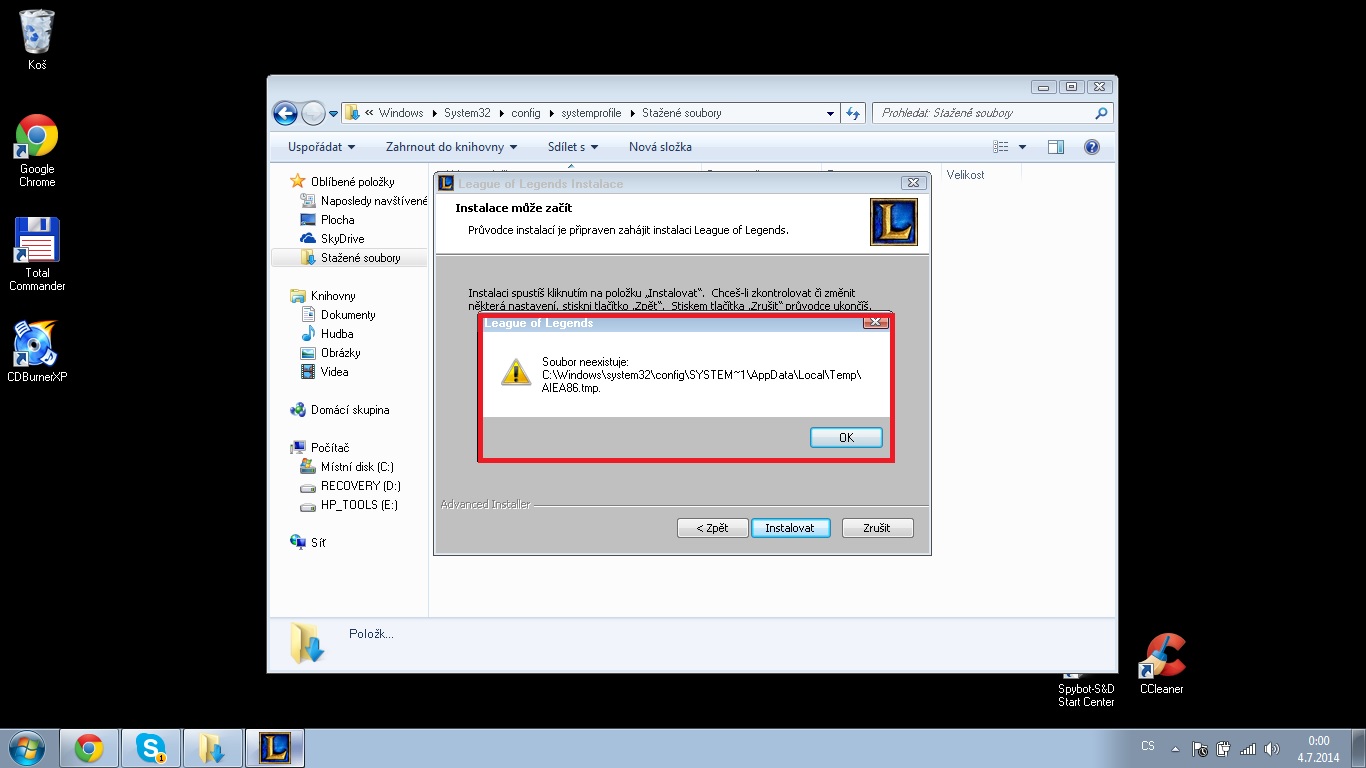Show the preview pane in Explorer
Screen dimensions: 1366x768
coord(1055,147)
